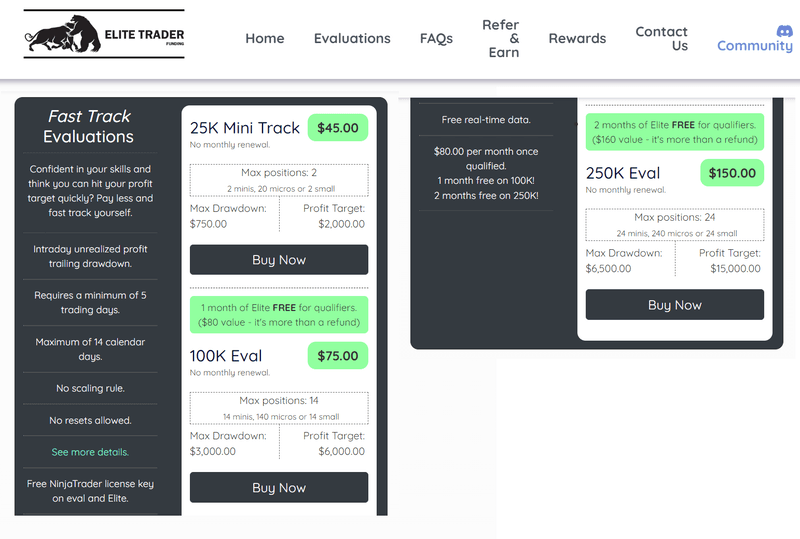The width and height of the screenshot is (800, 539).
Task: Click the Max positions: 2 box
Action: pyautogui.click(x=279, y=180)
